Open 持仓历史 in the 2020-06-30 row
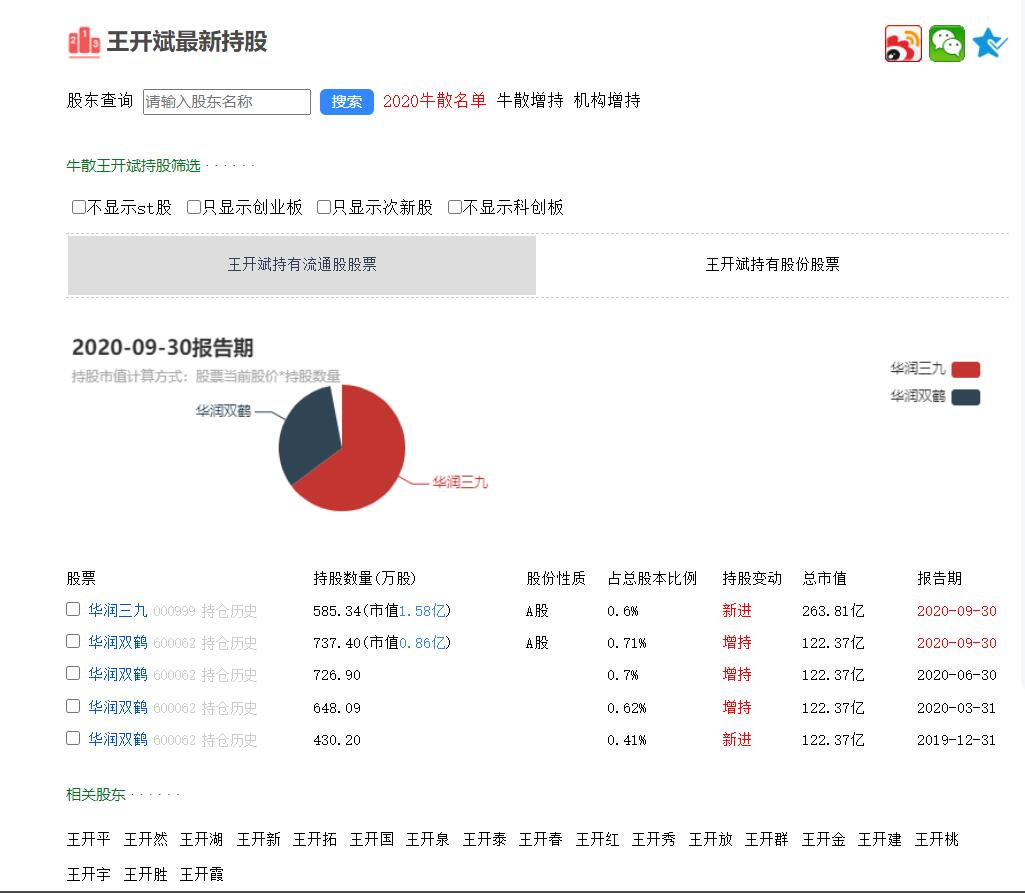 tap(229, 675)
